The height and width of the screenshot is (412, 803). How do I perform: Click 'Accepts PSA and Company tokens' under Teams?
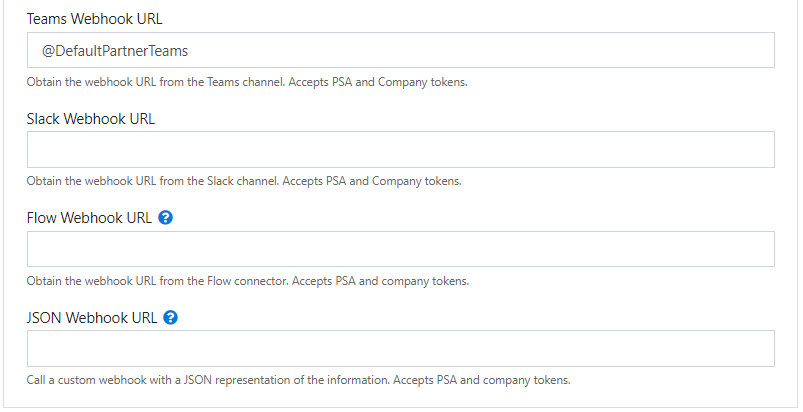point(378,82)
